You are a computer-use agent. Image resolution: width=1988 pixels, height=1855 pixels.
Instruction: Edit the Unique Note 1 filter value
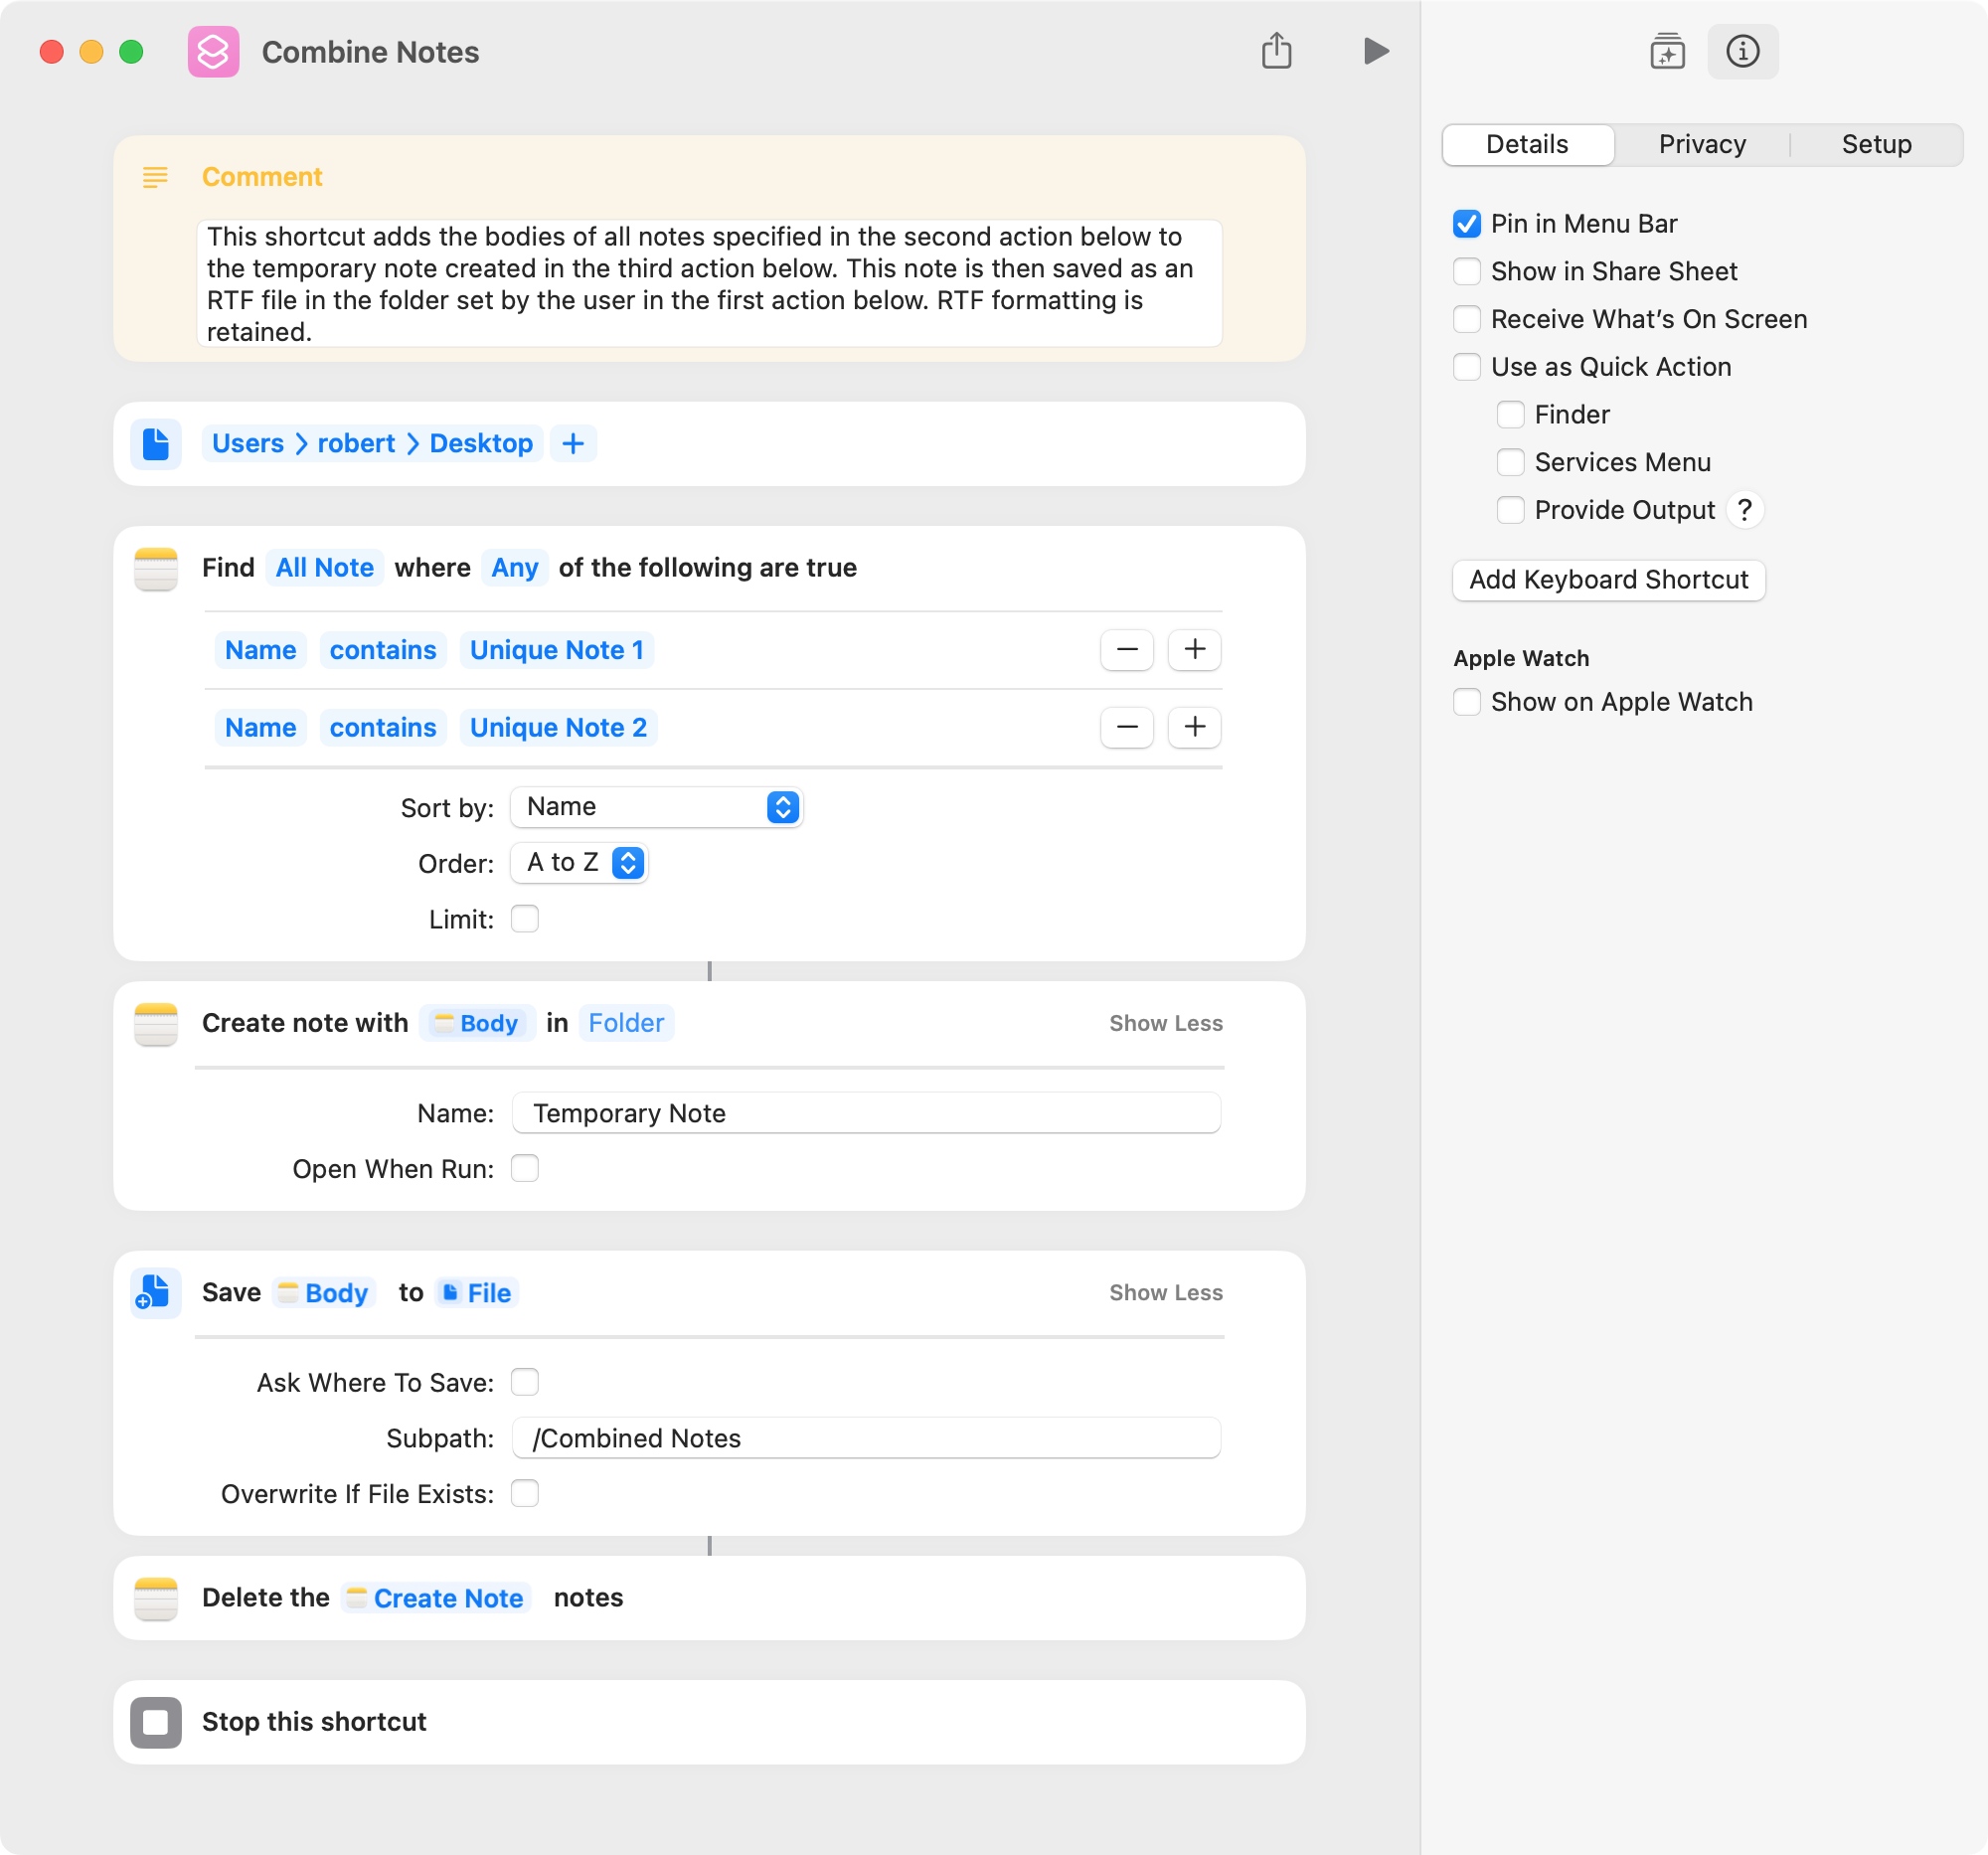coord(557,650)
